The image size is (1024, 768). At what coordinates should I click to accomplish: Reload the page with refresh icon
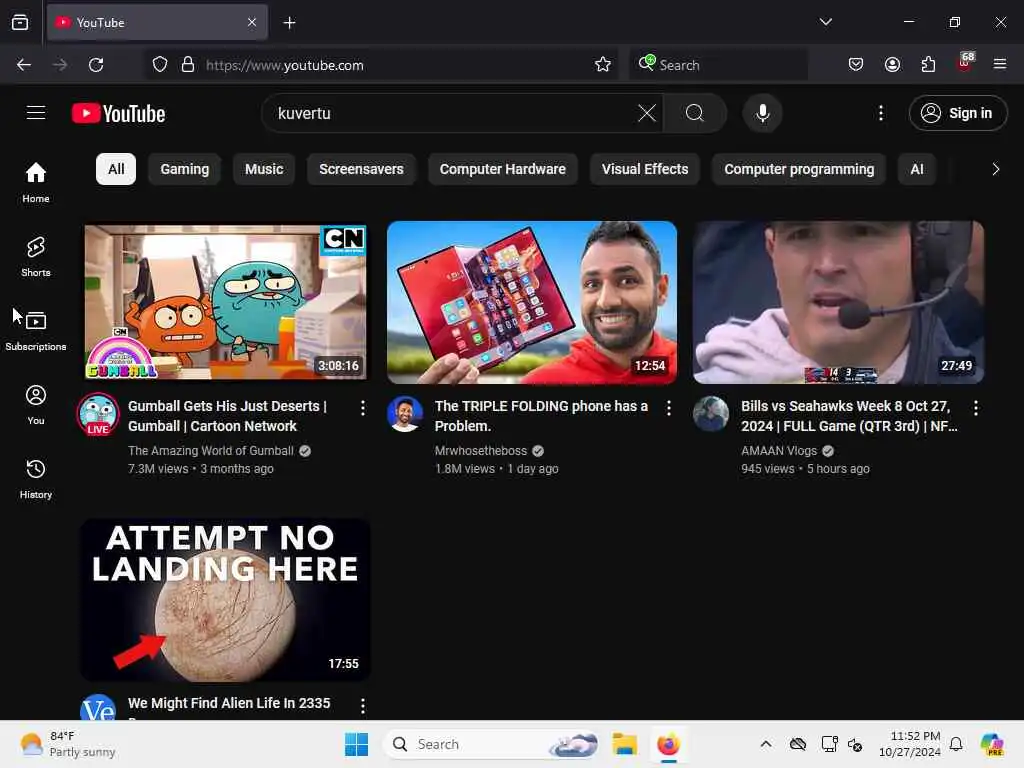[x=96, y=65]
